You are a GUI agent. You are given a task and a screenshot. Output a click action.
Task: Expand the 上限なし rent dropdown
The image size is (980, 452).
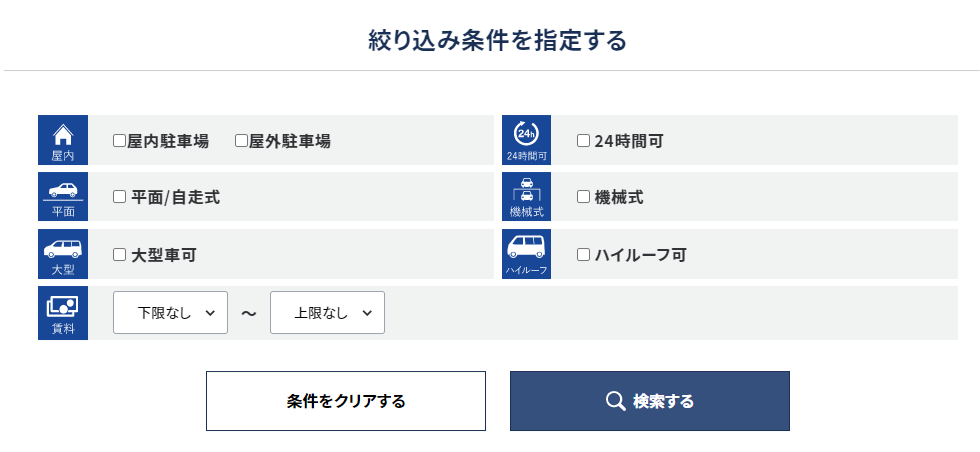(327, 313)
